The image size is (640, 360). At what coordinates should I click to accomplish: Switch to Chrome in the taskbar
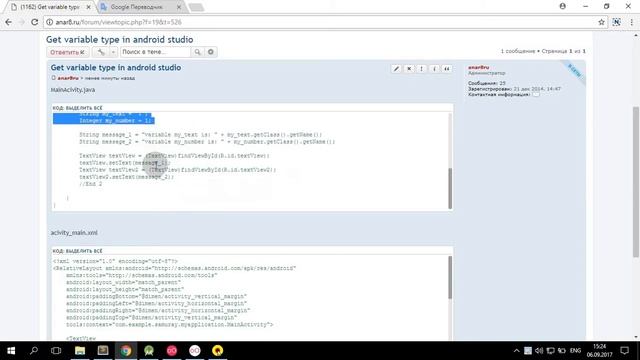pyautogui.click(x=126, y=351)
